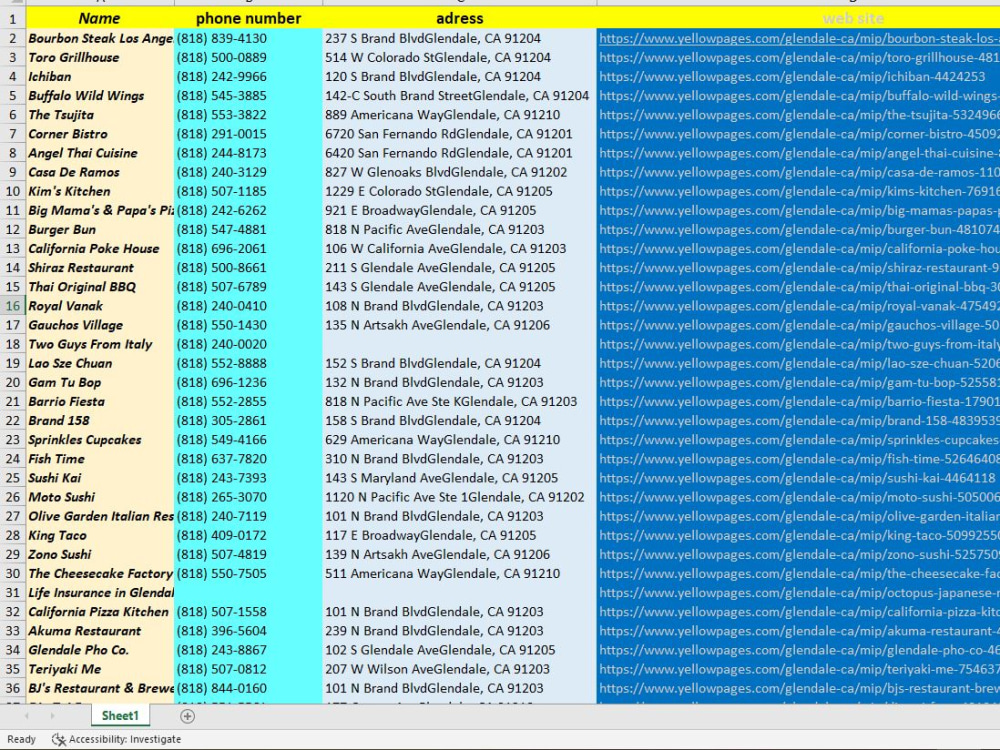The image size is (1000, 750).
Task: Select the Ichiban name cell
Action: (x=99, y=77)
